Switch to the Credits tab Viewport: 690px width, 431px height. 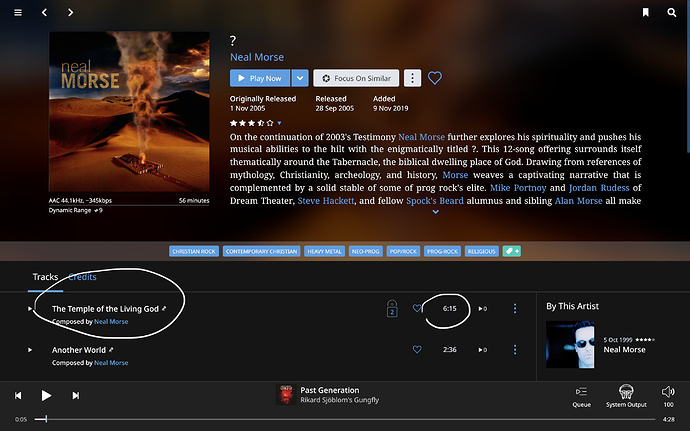click(x=82, y=277)
